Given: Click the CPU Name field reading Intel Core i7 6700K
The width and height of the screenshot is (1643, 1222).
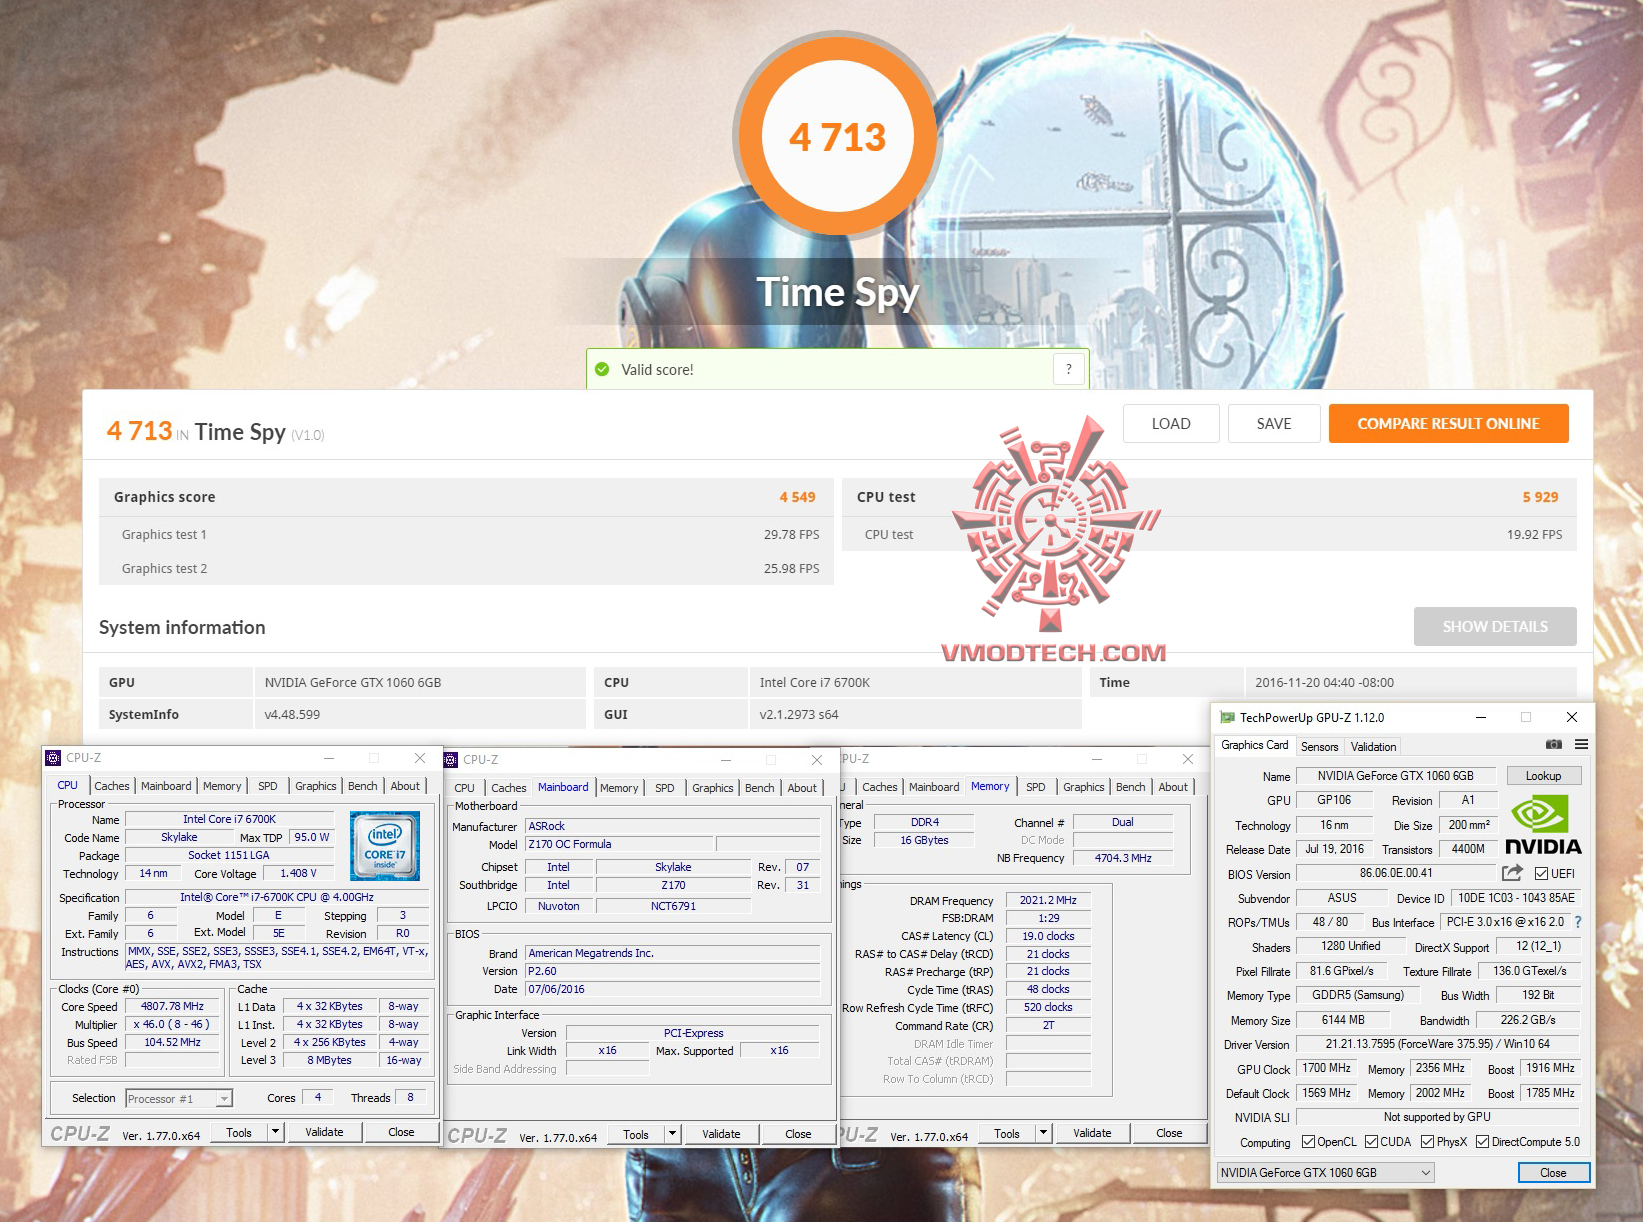Looking at the screenshot, I should (x=229, y=819).
